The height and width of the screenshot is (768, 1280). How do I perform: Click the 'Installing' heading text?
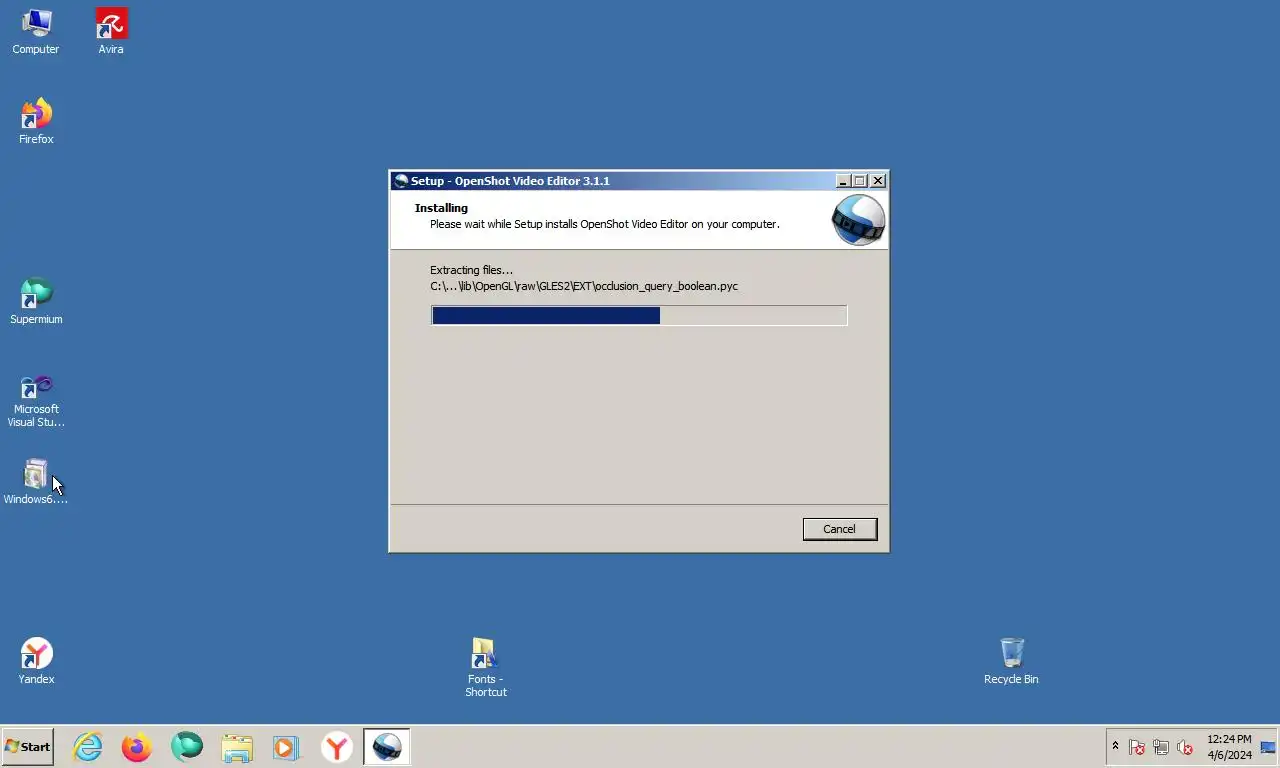point(441,208)
